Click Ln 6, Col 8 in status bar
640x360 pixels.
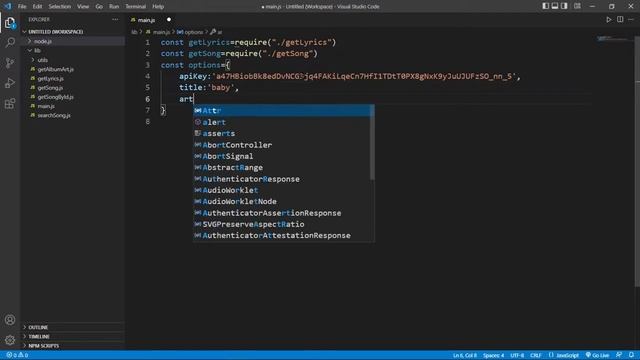pos(464,356)
